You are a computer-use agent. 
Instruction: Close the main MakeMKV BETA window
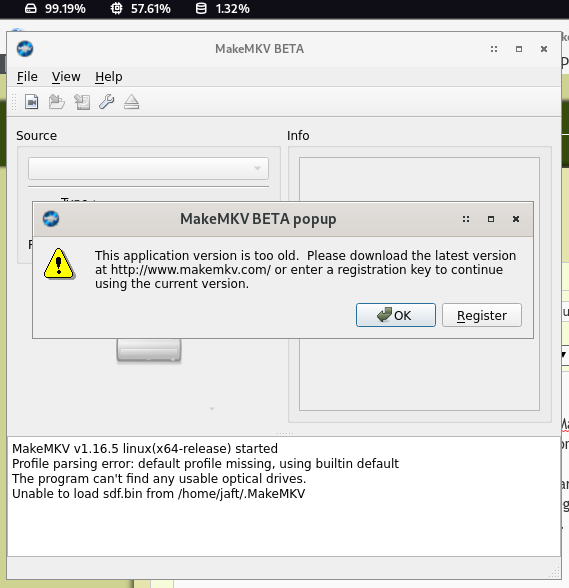[x=544, y=49]
